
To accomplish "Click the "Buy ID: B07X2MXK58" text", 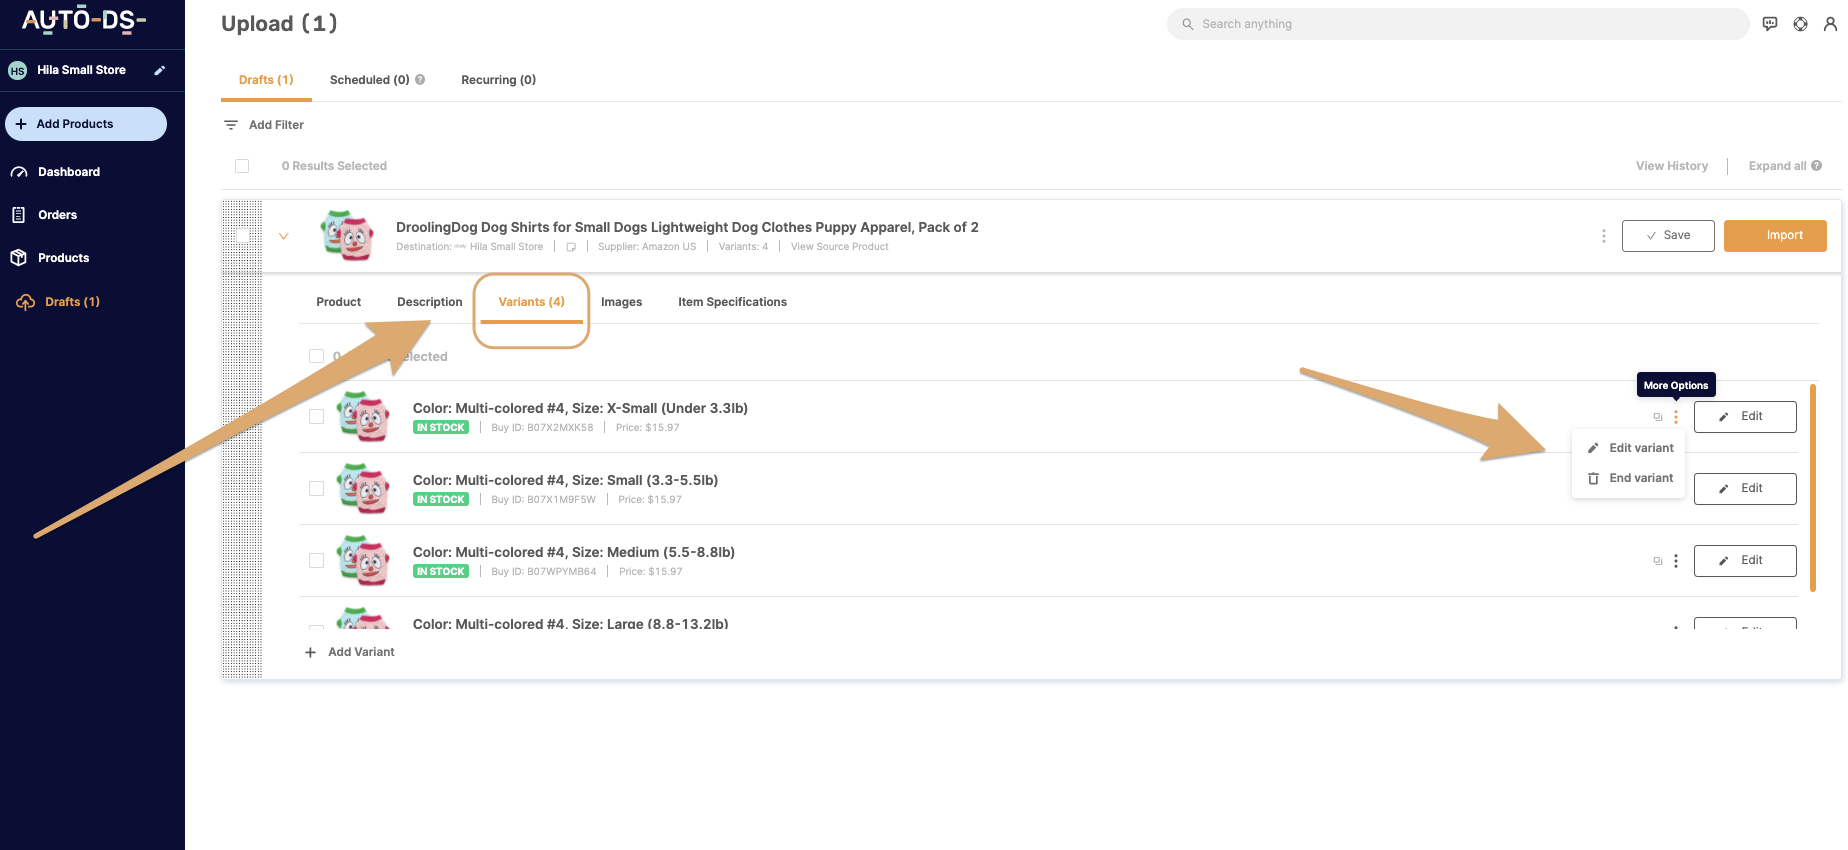I will coord(542,428).
